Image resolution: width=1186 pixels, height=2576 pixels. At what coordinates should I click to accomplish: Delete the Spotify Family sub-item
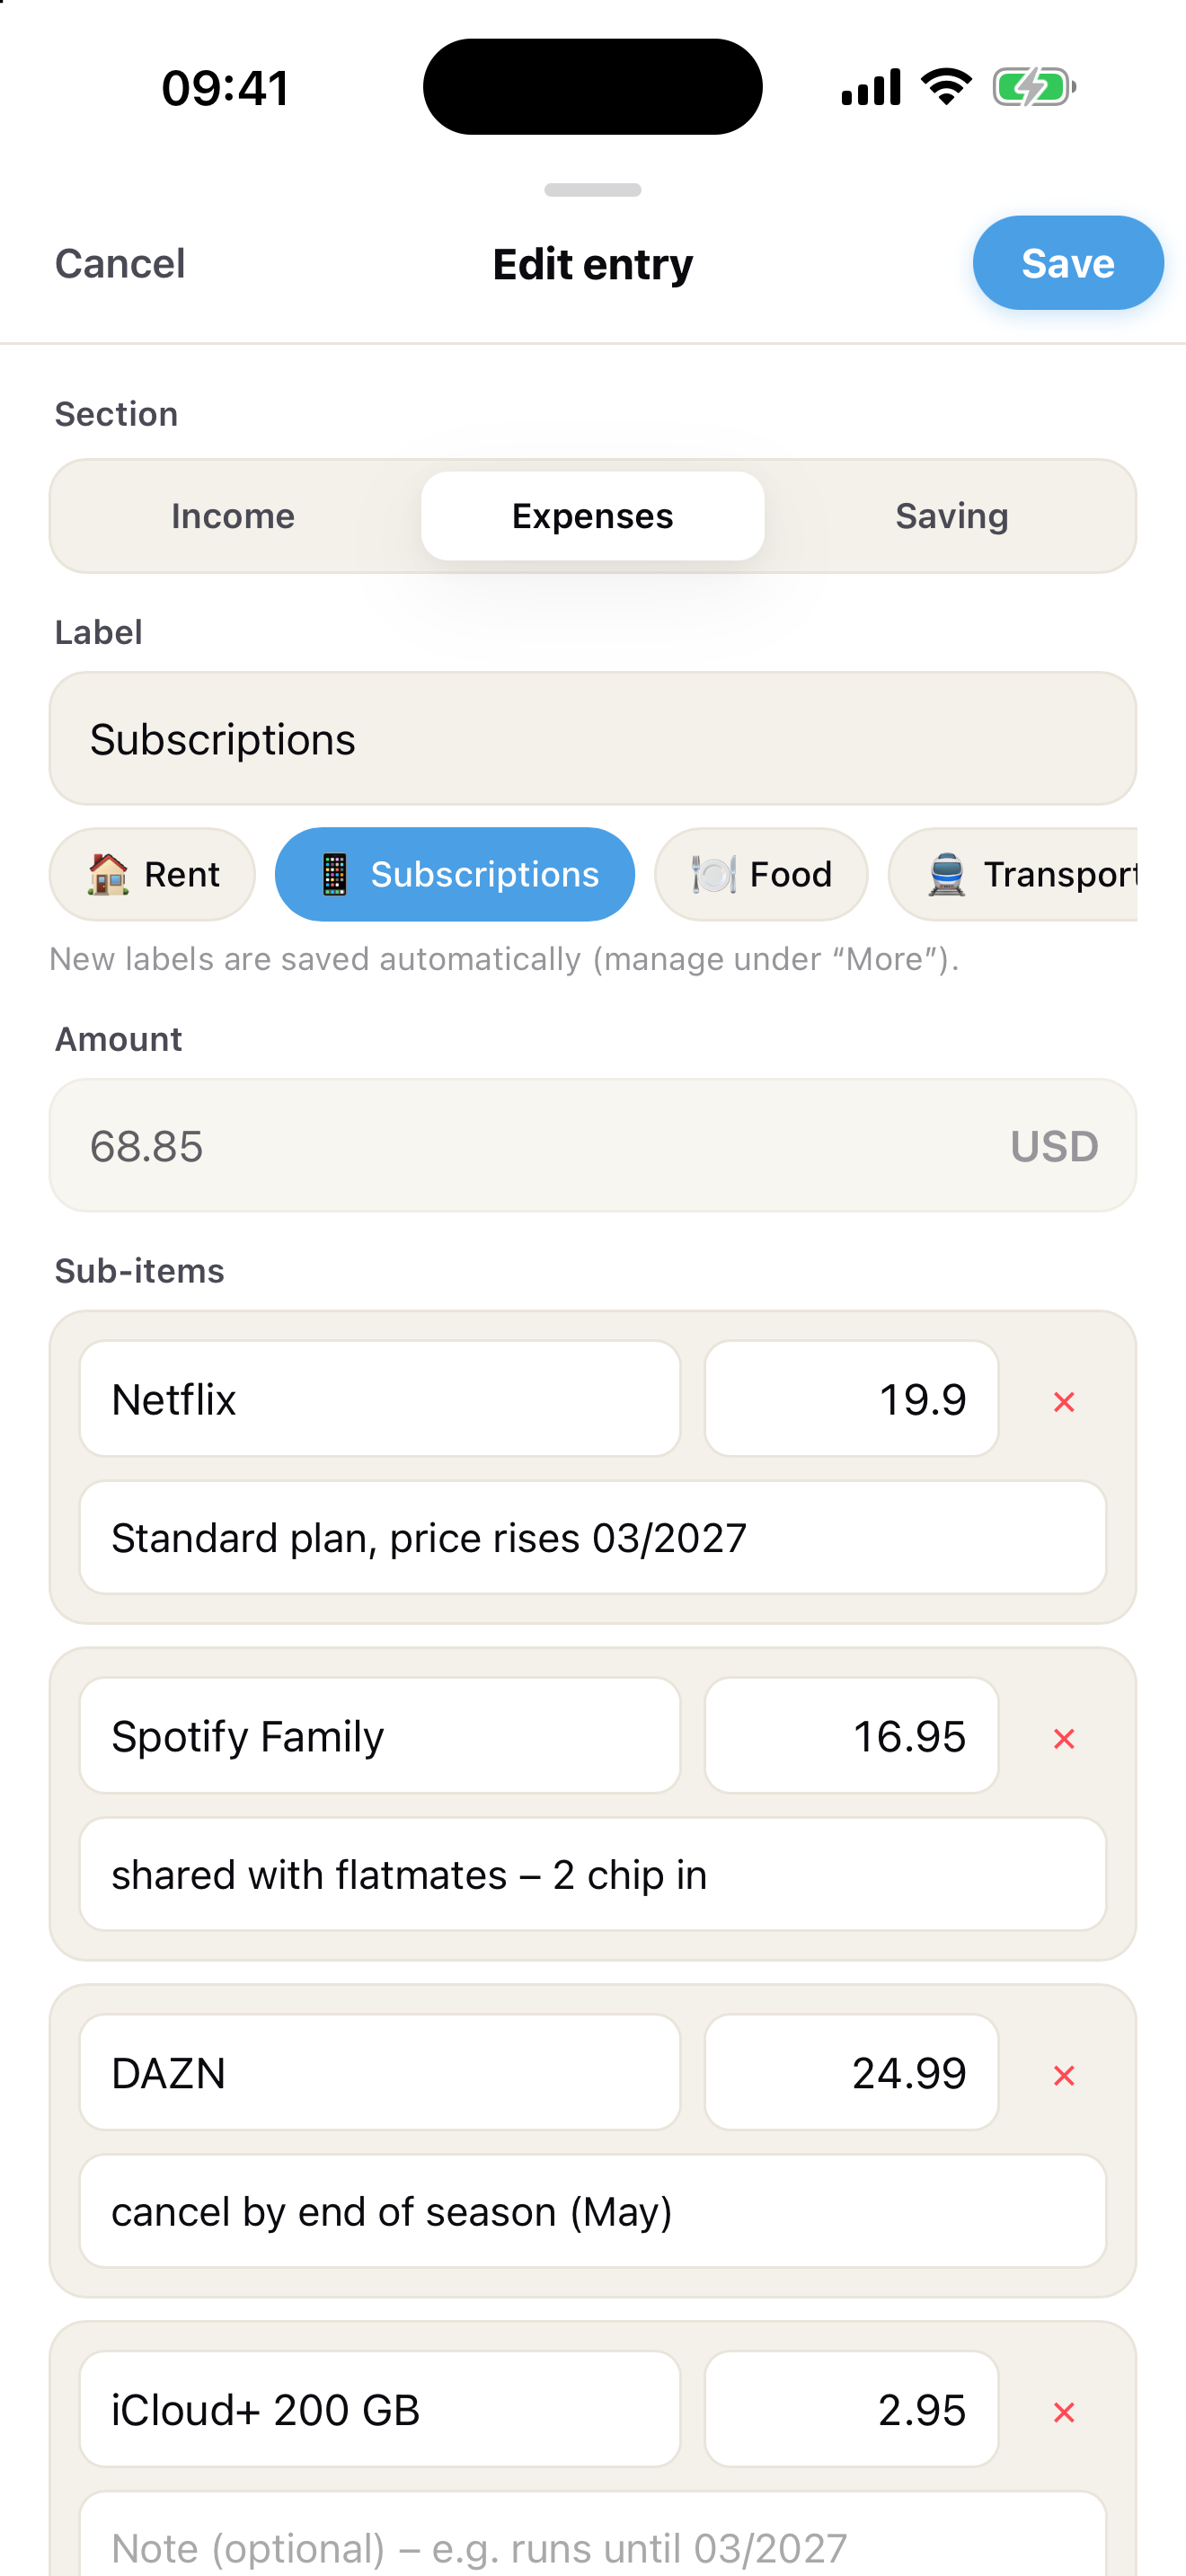[x=1063, y=1738]
